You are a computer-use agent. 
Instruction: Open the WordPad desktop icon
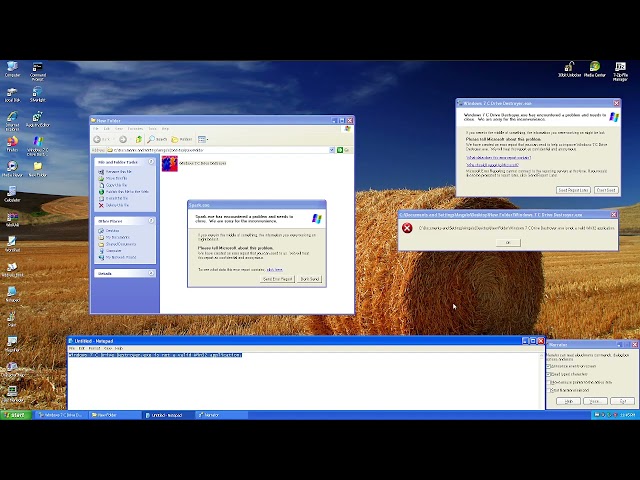tap(12, 244)
